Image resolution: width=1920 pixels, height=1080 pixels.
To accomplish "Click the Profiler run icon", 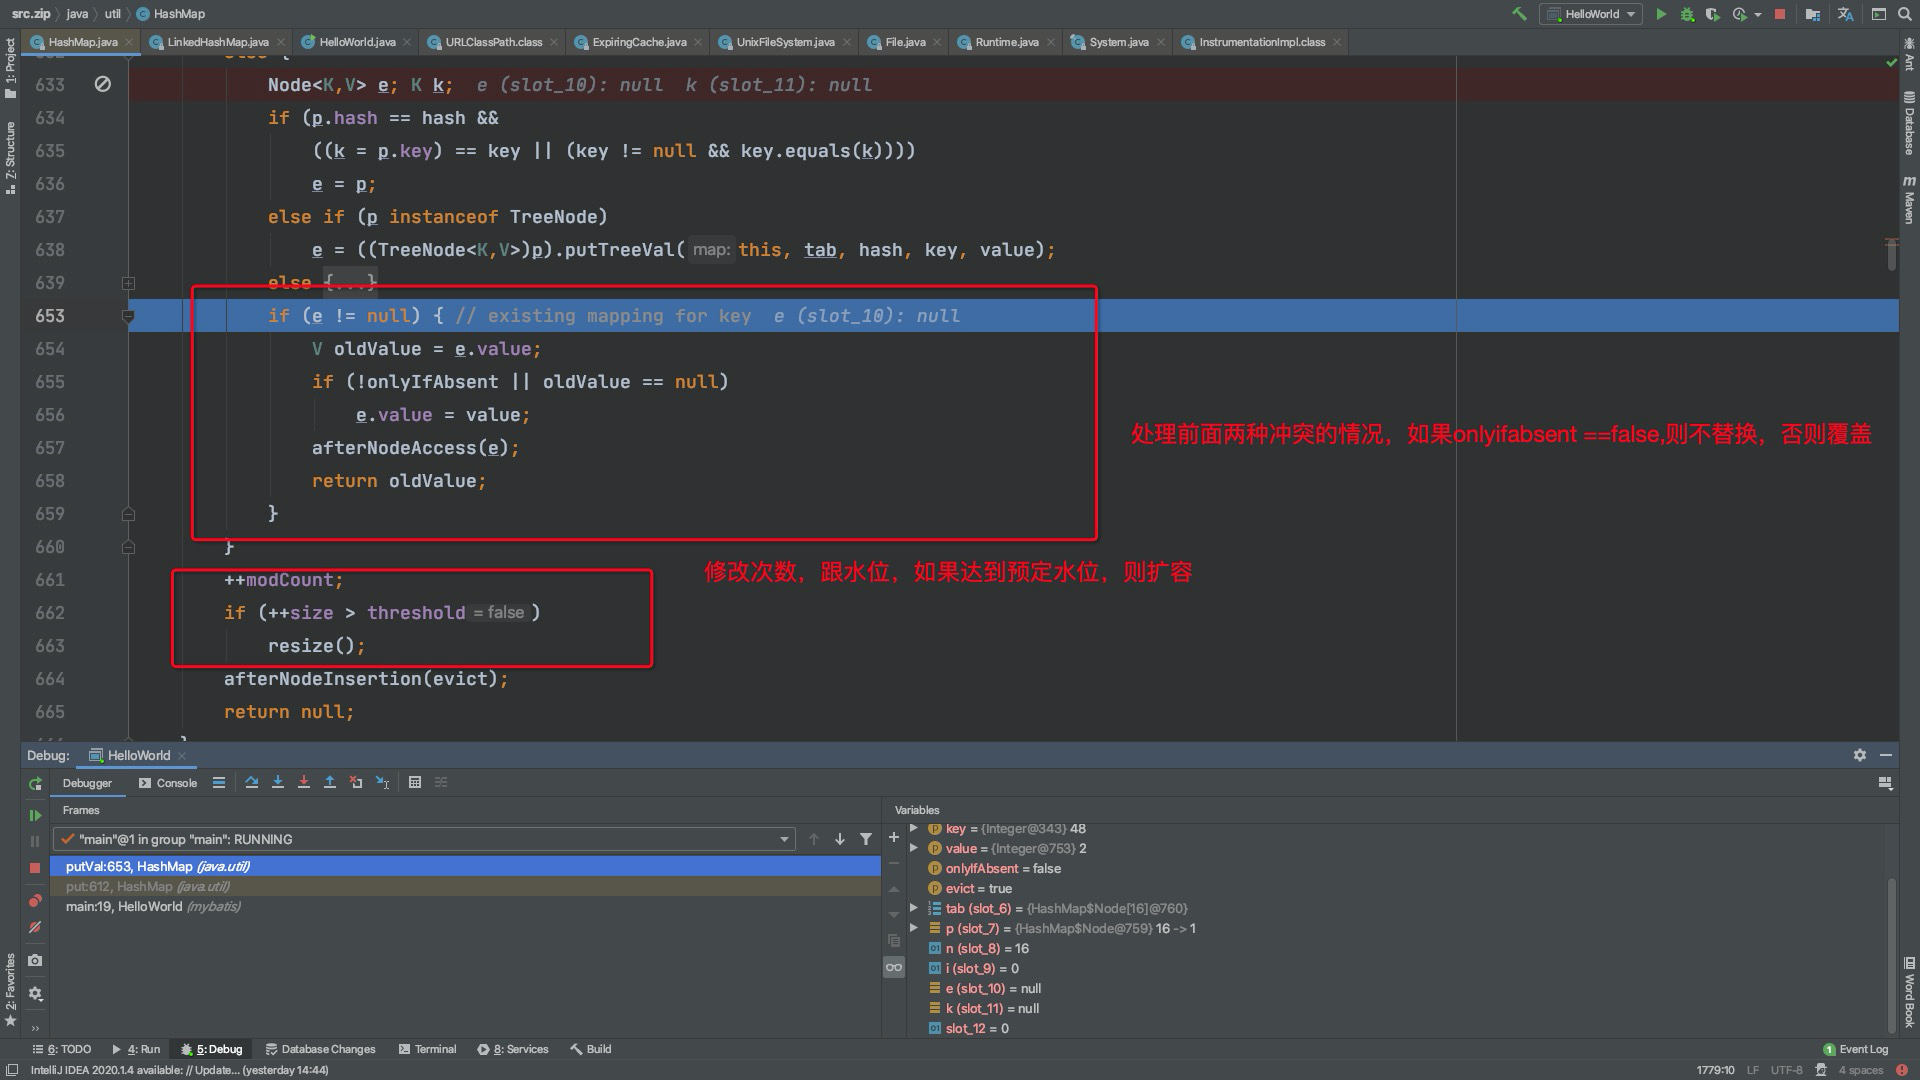I will [1739, 14].
